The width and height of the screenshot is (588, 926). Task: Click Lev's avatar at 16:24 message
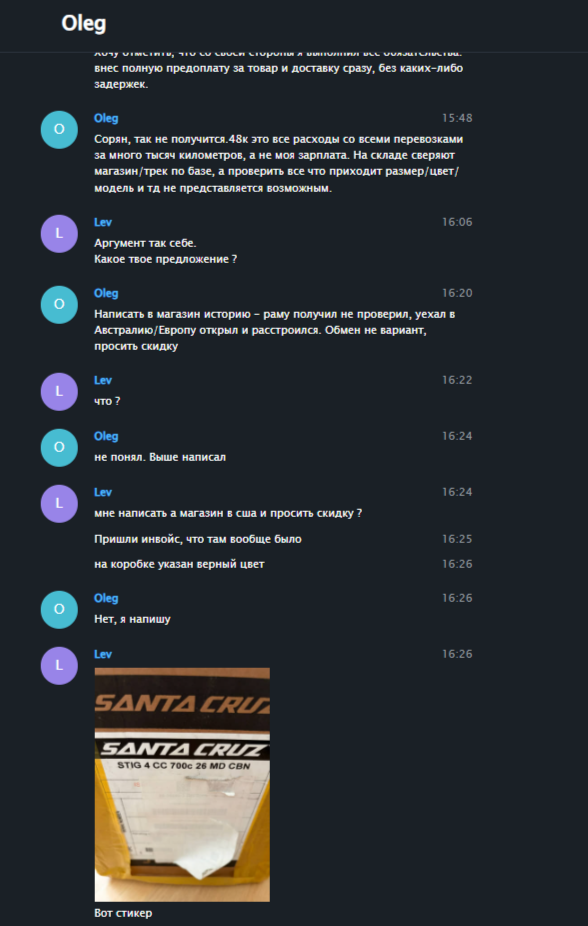tap(59, 504)
